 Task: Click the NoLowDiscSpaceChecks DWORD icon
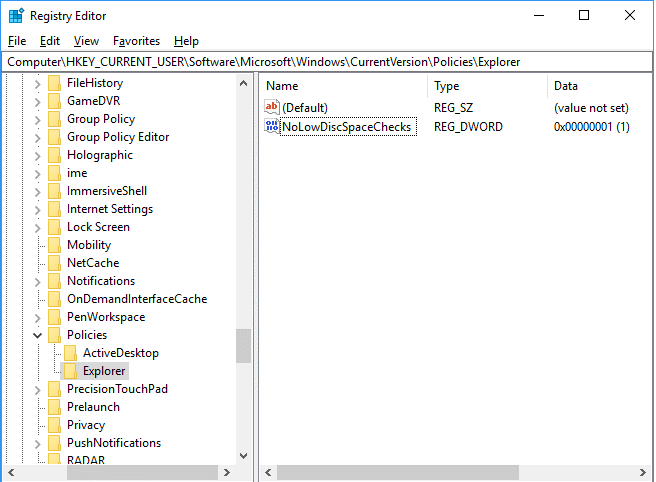[x=272, y=126]
